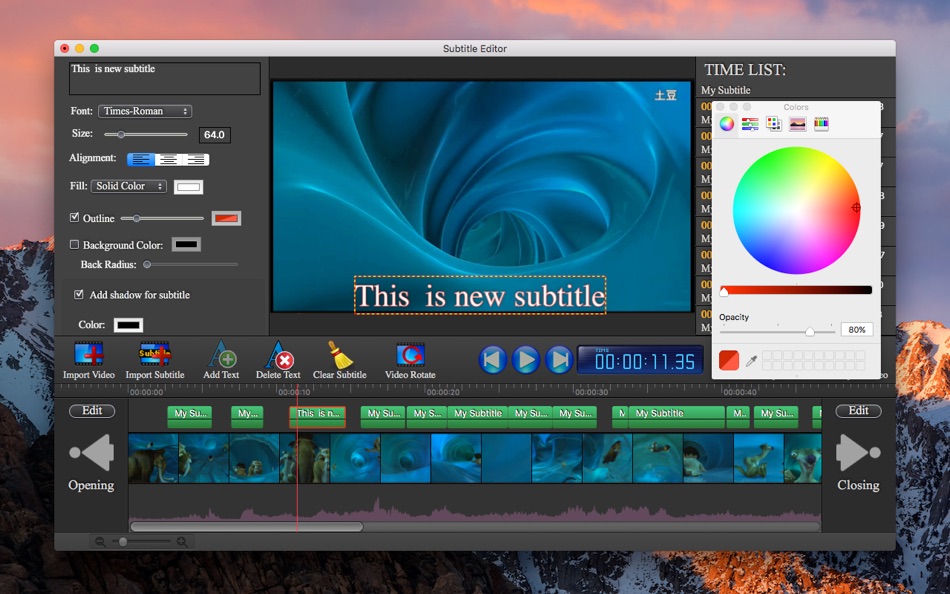Click the Delete Text icon
The height and width of the screenshot is (594, 950).
click(x=278, y=355)
